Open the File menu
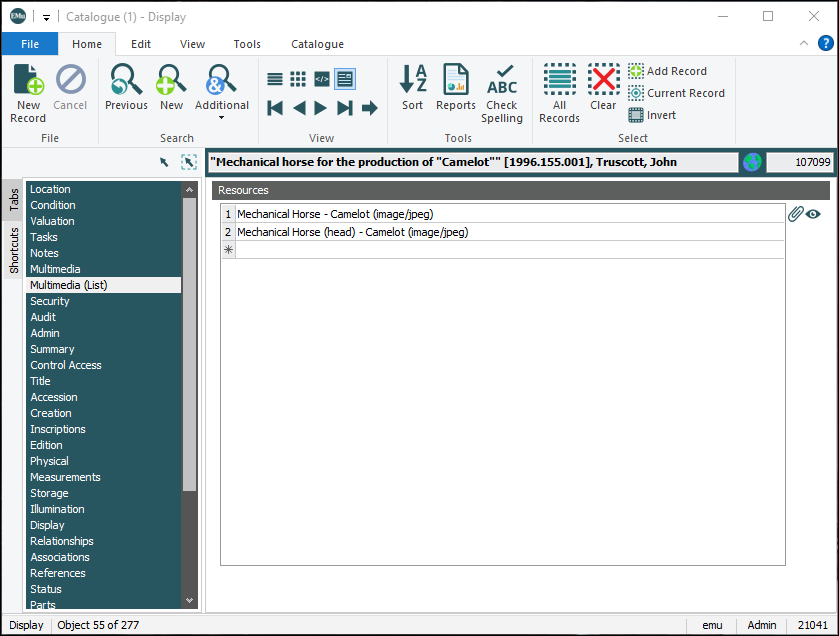 [29, 44]
